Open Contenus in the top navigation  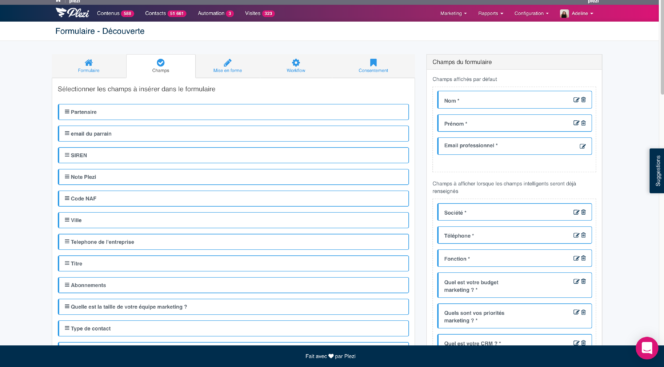(x=115, y=14)
